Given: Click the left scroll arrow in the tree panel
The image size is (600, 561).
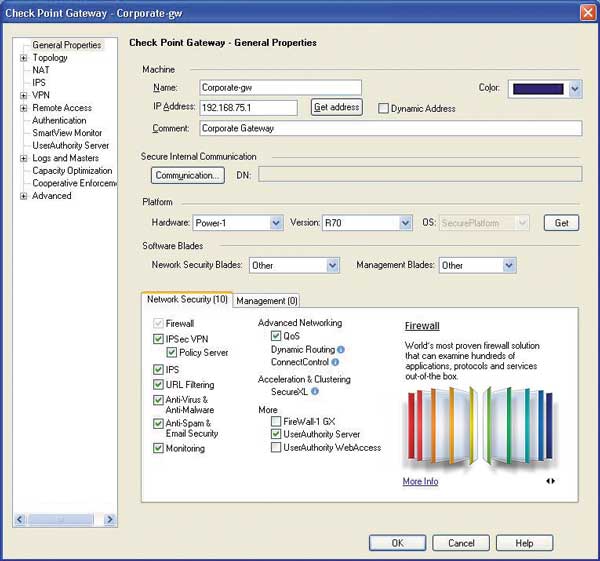Looking at the screenshot, I should [x=20, y=519].
